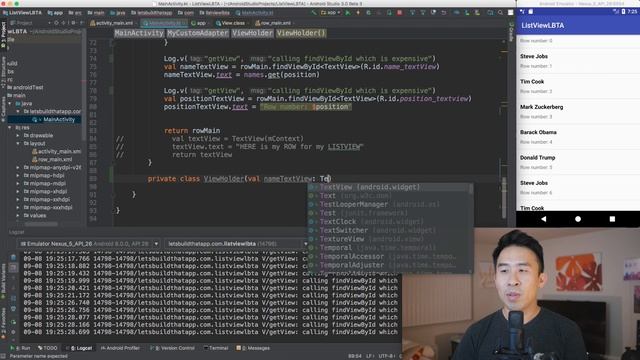Click java breadcrumb in navigation bar
The image size is (640, 360).
[x=118, y=13]
